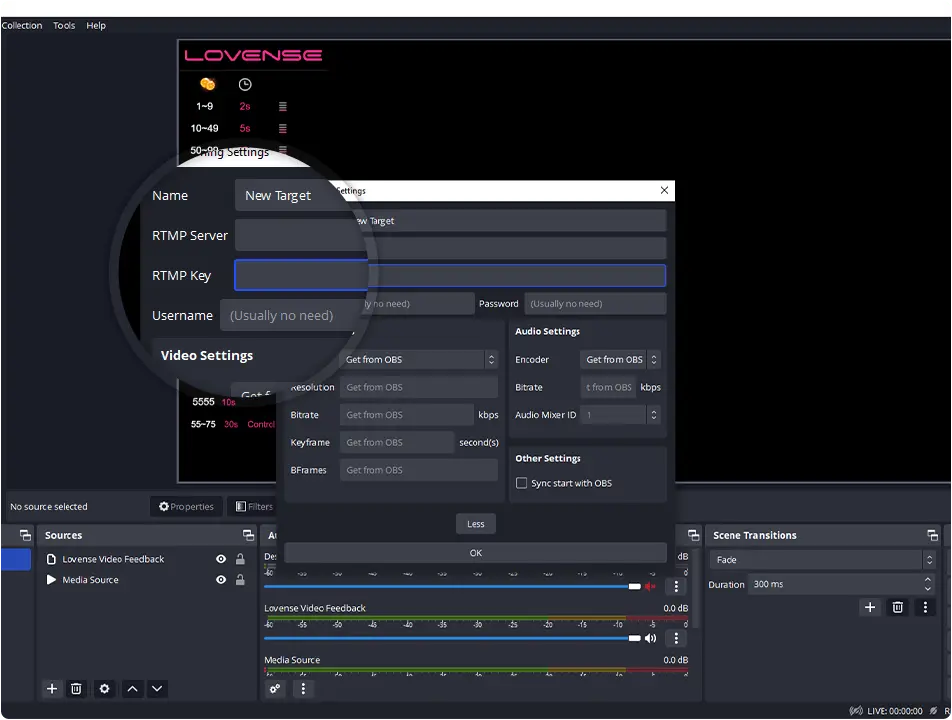Click the Duration 300 ms value field

[x=834, y=584]
